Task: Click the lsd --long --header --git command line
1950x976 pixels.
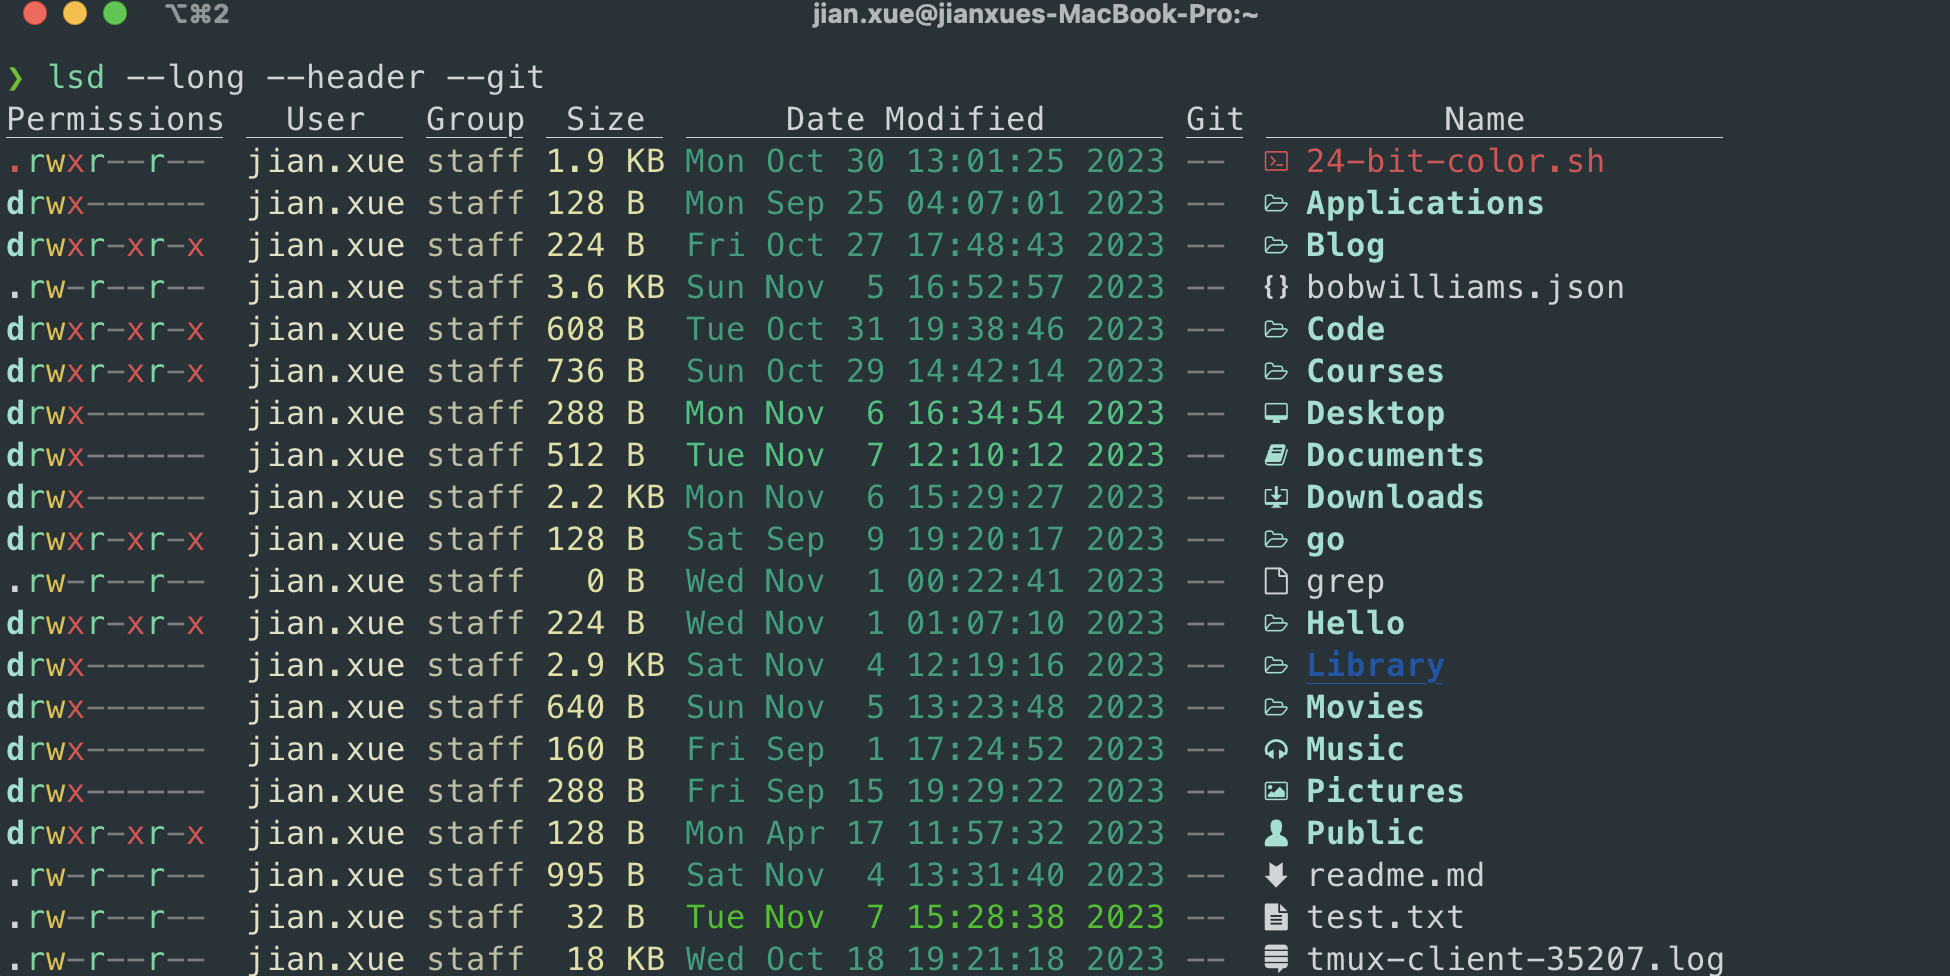Action: (296, 77)
